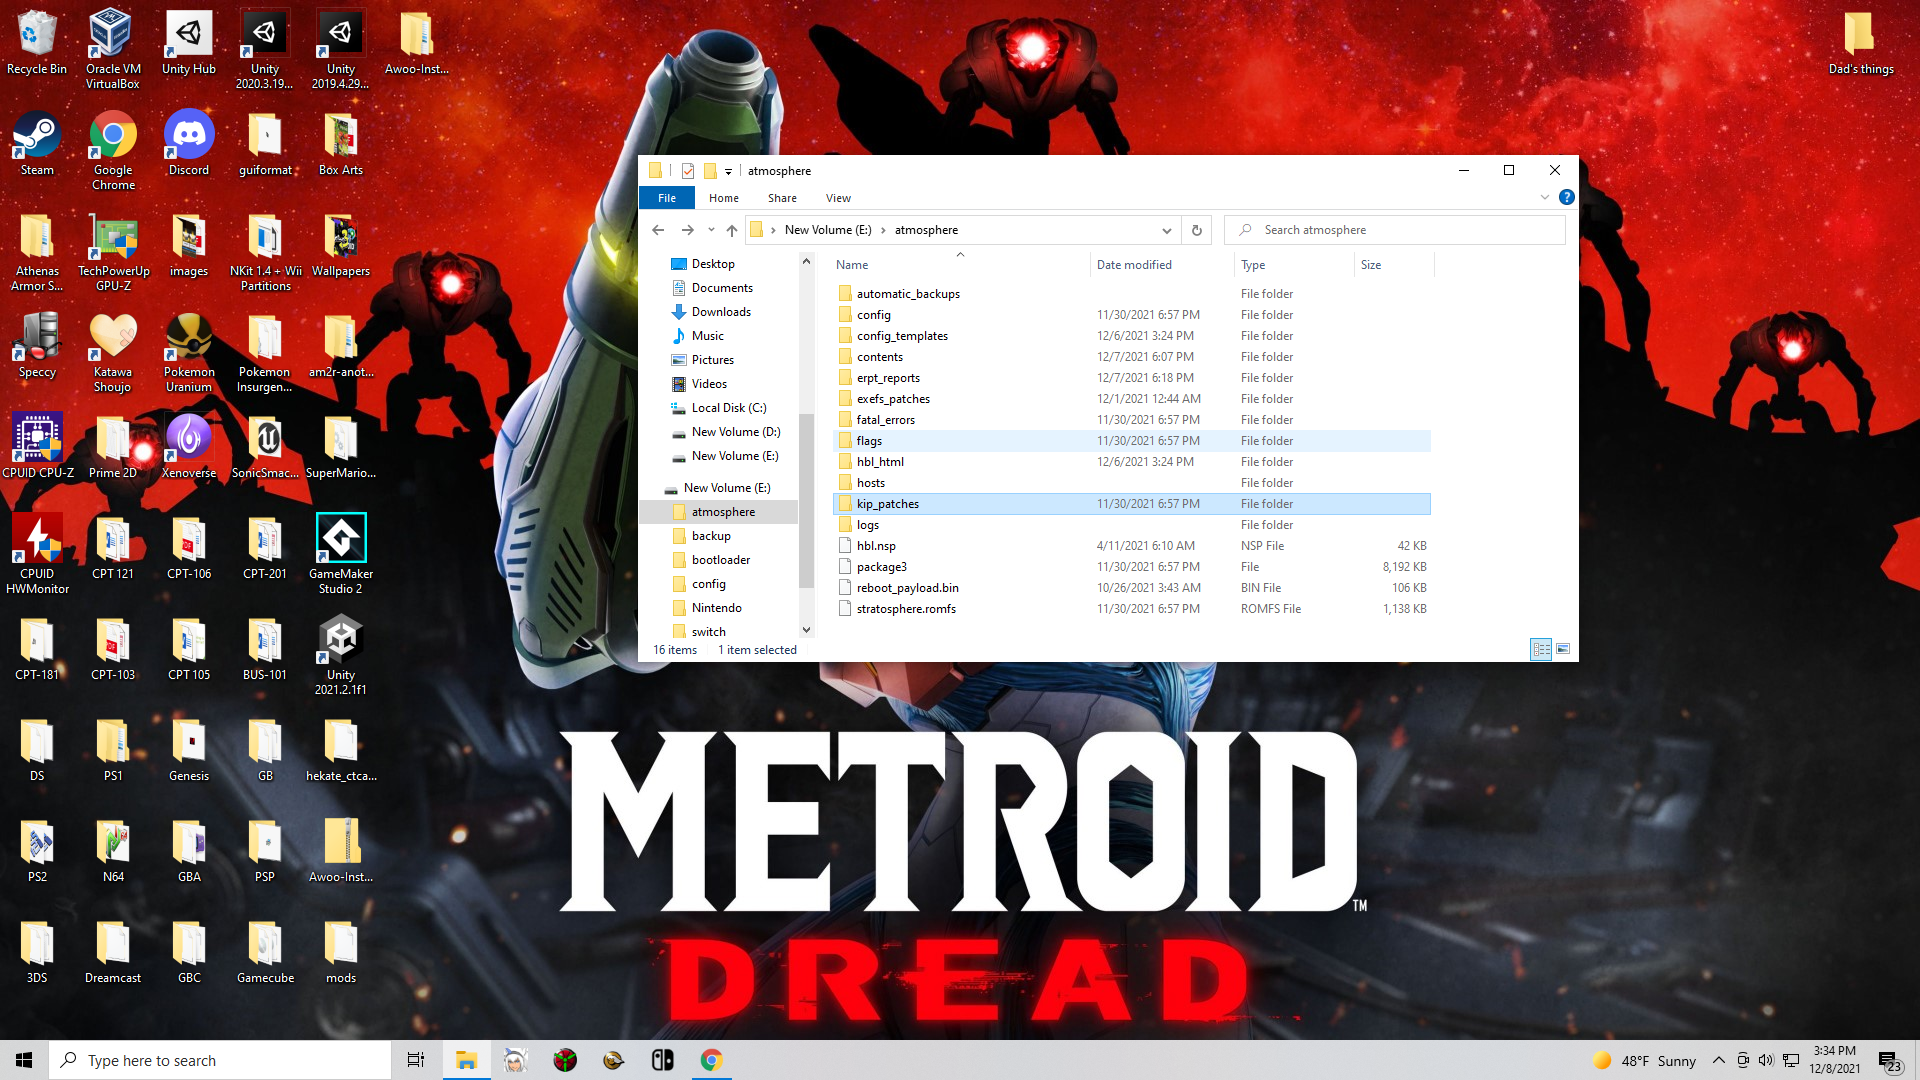Sort files by the Name column
This screenshot has height=1080, width=1920.
960,265
